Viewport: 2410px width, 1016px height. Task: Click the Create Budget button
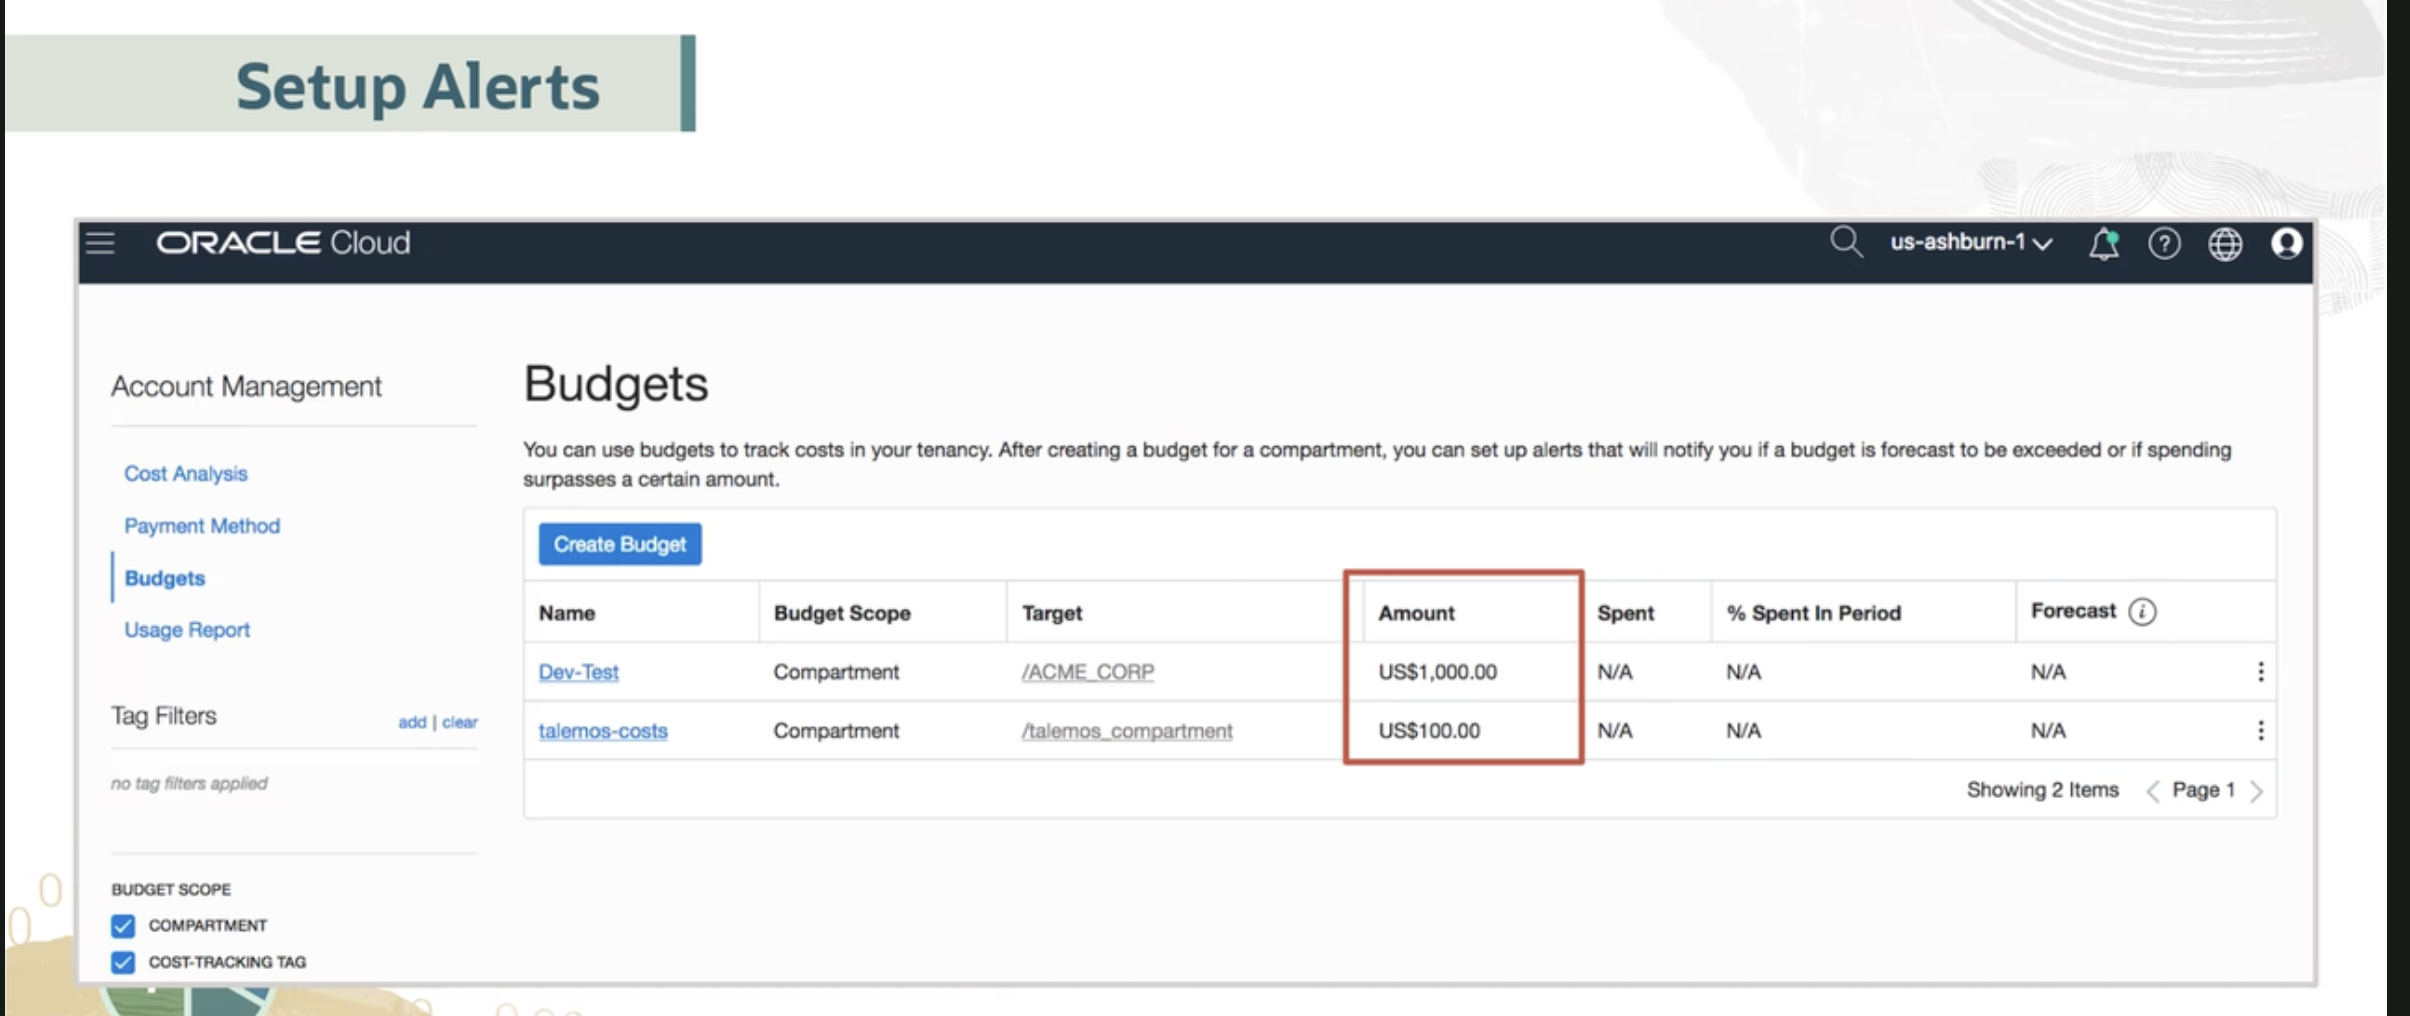coord(619,544)
